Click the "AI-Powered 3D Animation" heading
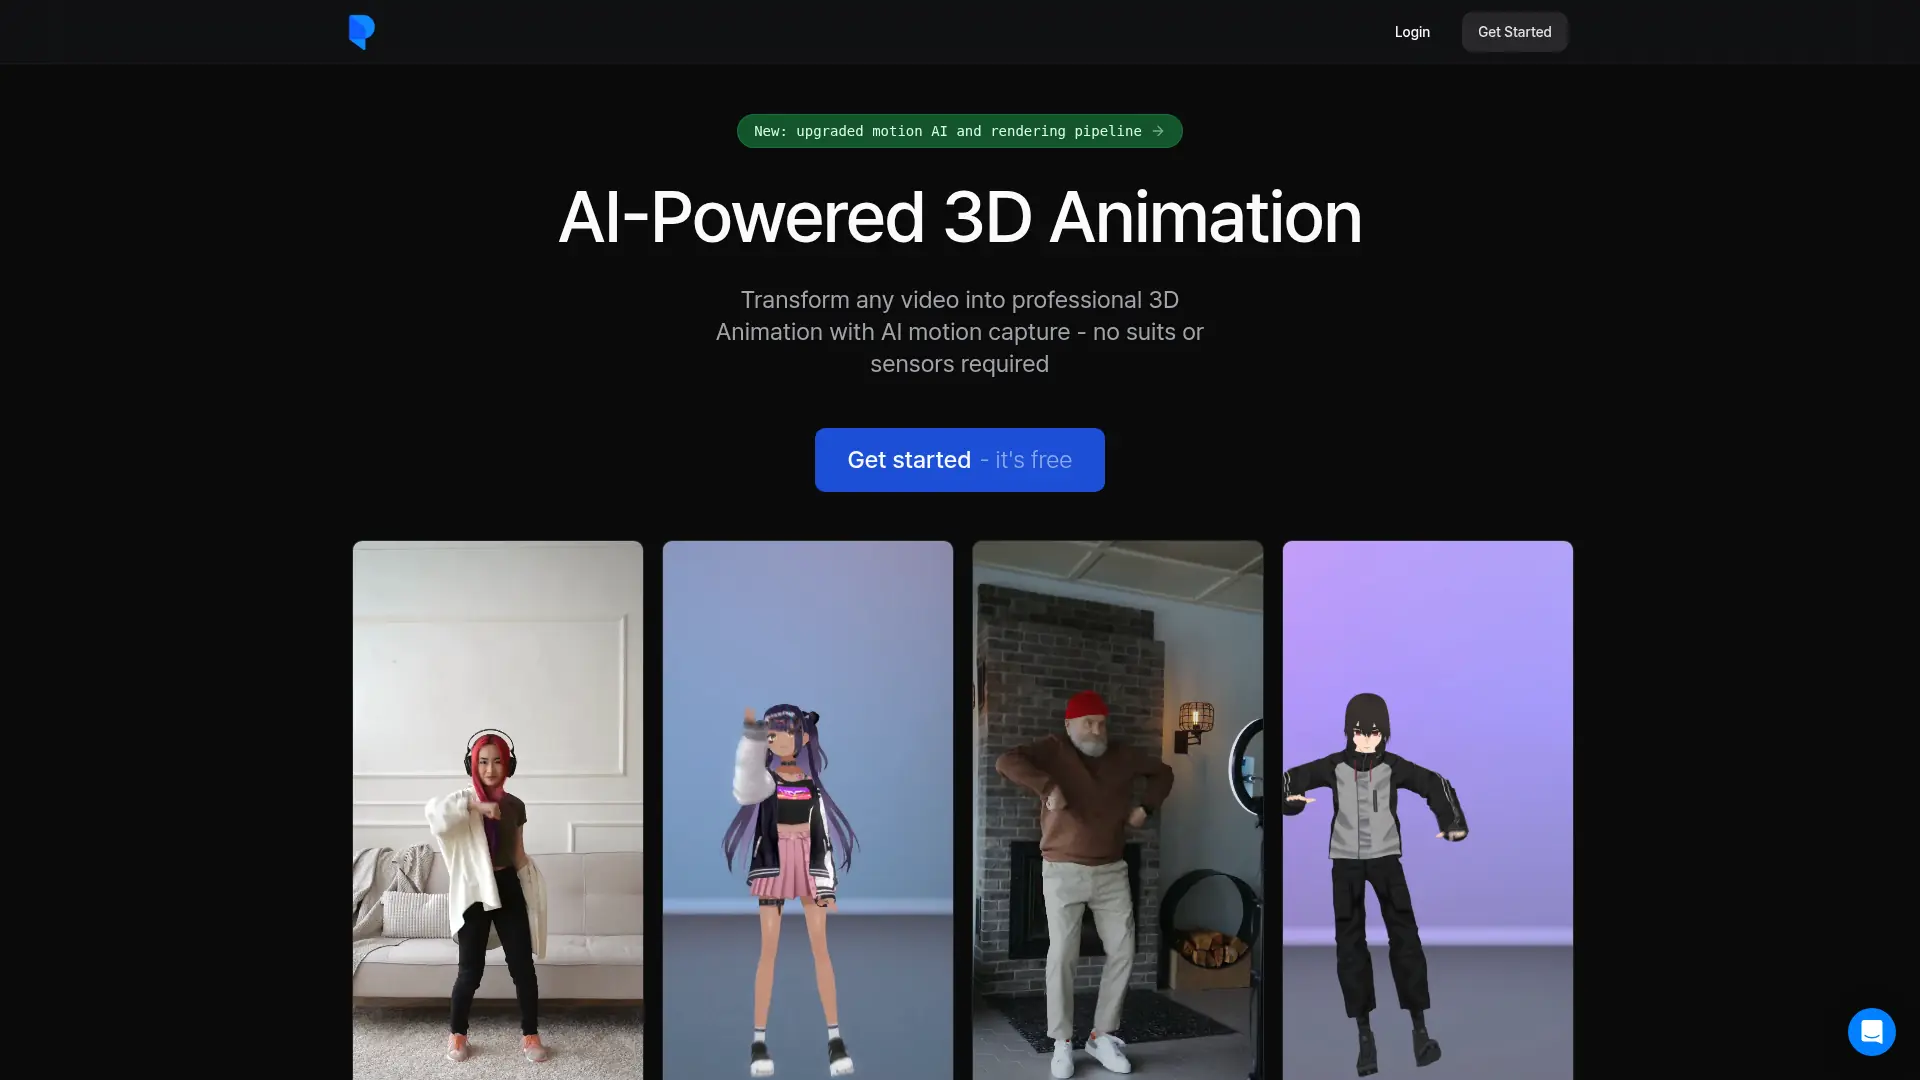The image size is (1920, 1080). tap(959, 217)
